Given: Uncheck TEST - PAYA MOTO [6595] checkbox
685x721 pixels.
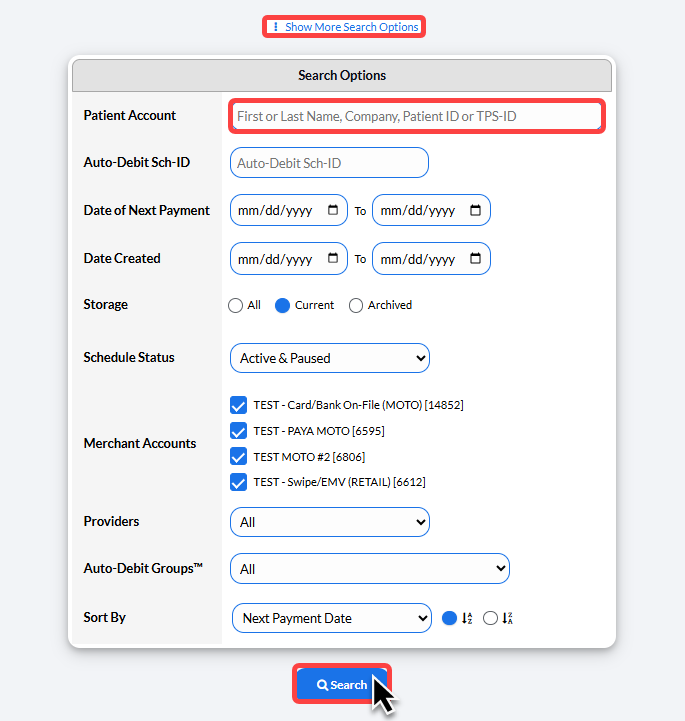Looking at the screenshot, I should click(x=239, y=431).
